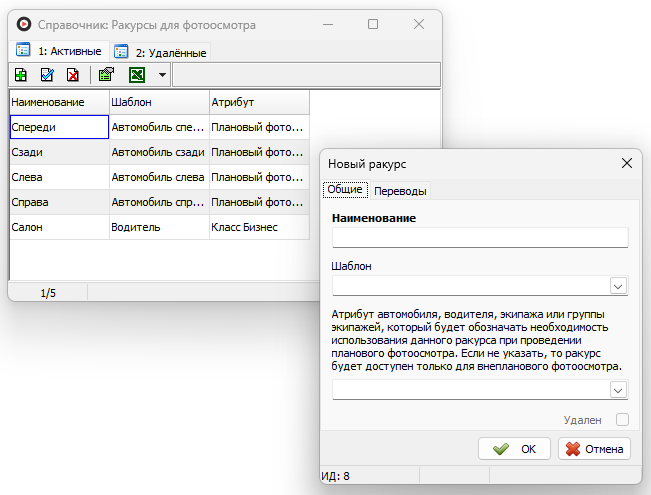
Task: Click the list icon on the Удалённые tab
Action: pyautogui.click(x=121, y=51)
